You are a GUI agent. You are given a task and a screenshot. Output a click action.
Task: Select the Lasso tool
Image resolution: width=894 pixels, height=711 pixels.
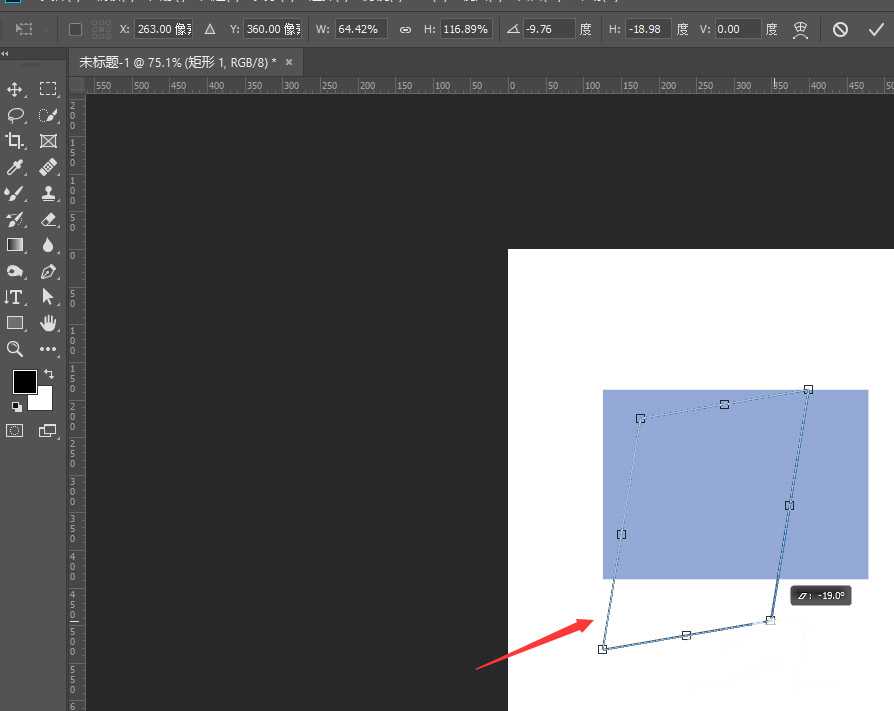(x=15, y=115)
